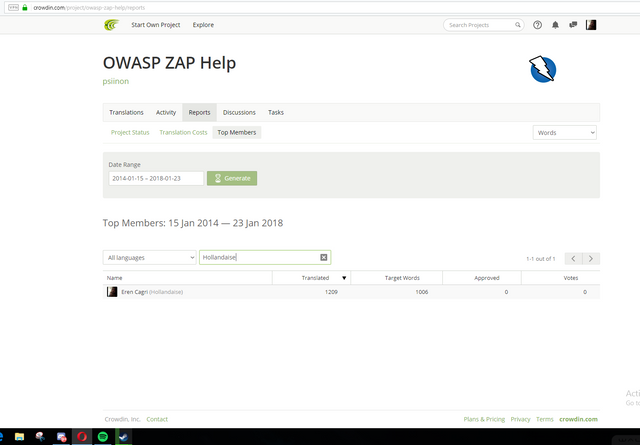The image size is (640, 445).
Task: Open the crowdin.com footer link
Action: (578, 419)
